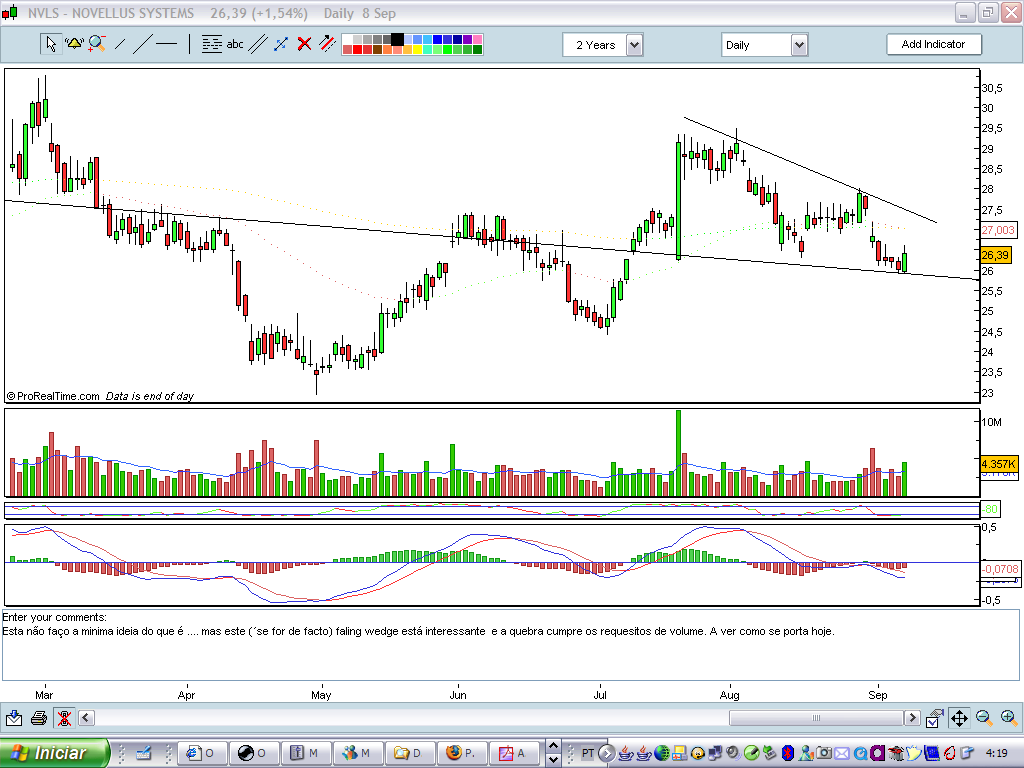Click inside the comments text area

pyautogui.click(x=510, y=645)
